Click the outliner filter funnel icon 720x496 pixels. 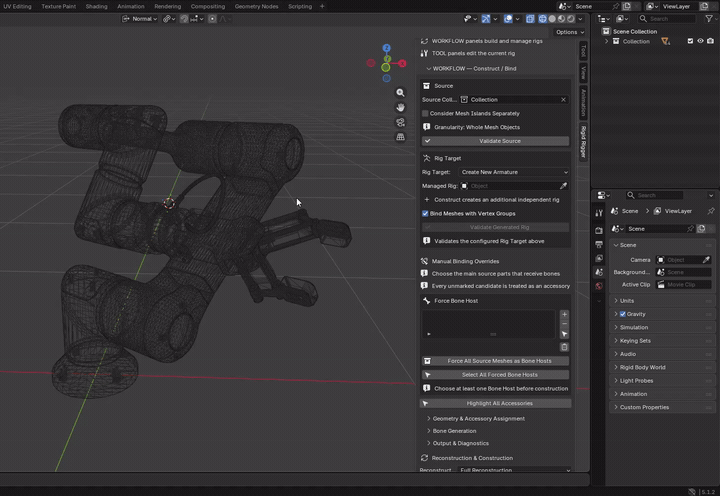click(709, 19)
